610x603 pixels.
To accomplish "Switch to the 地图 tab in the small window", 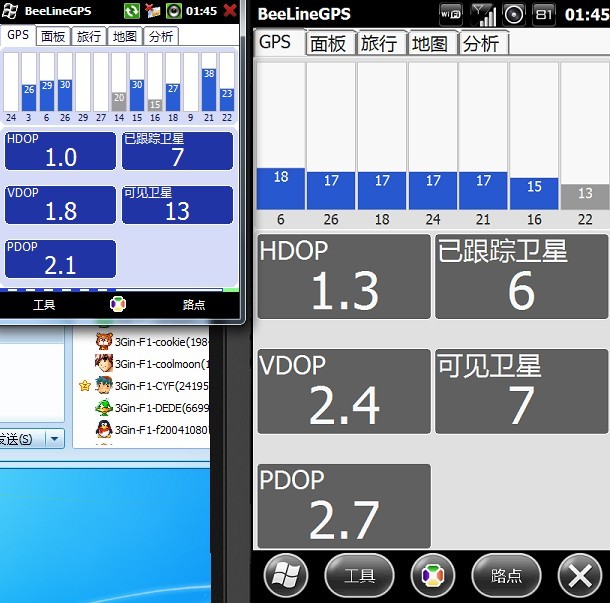I will pos(124,37).
